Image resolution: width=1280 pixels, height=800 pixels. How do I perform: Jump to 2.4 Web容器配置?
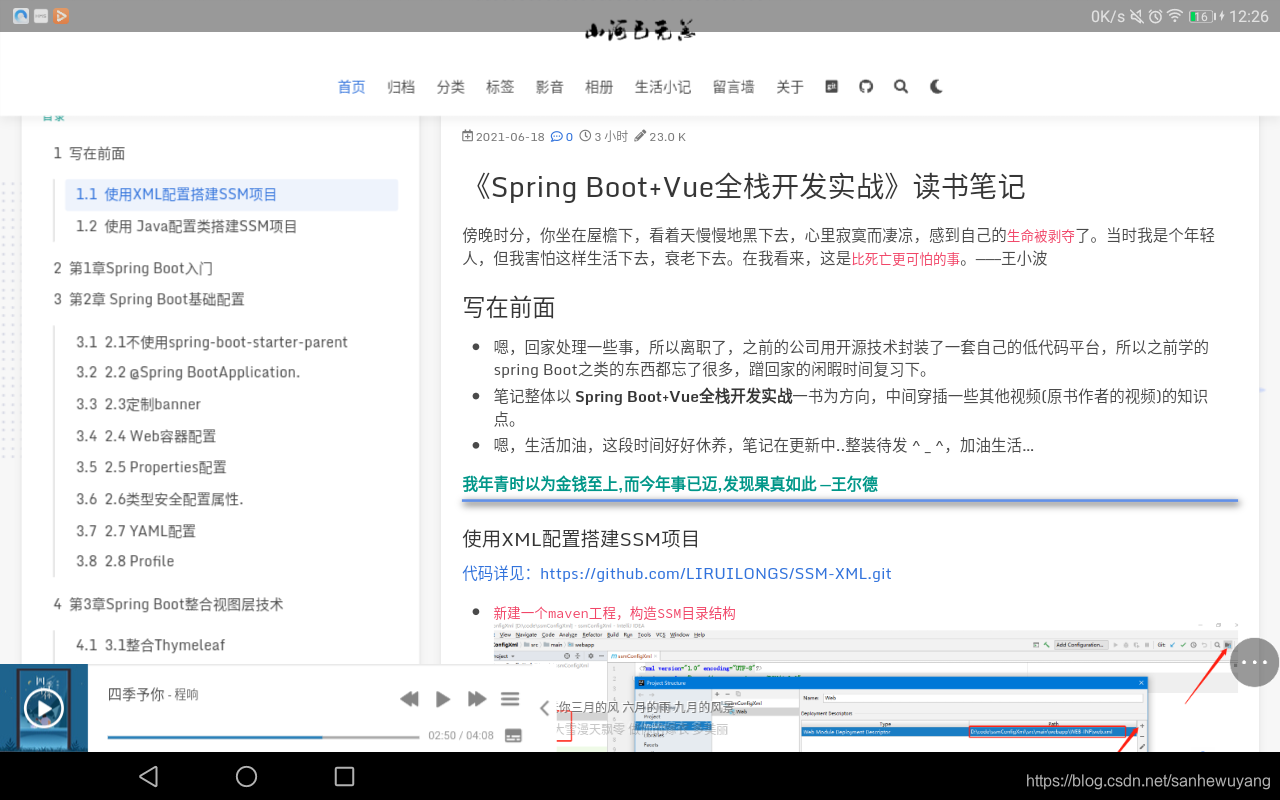click(146, 436)
